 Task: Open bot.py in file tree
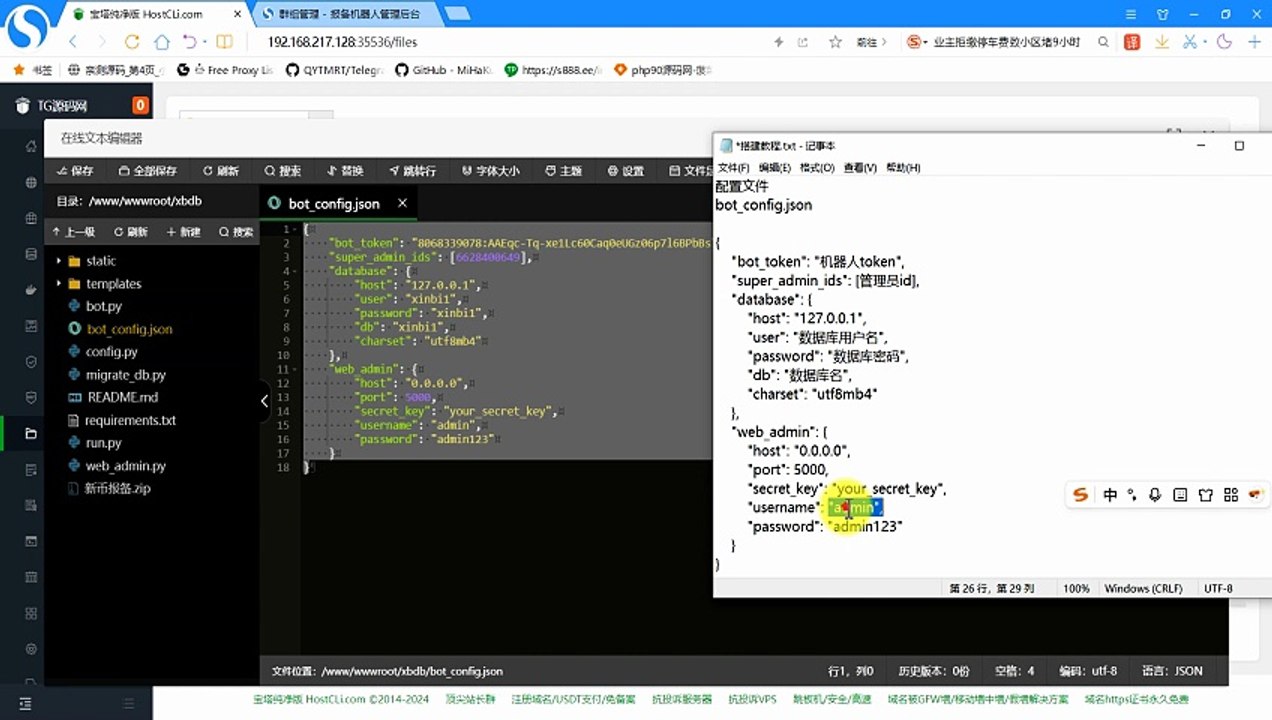pos(103,306)
